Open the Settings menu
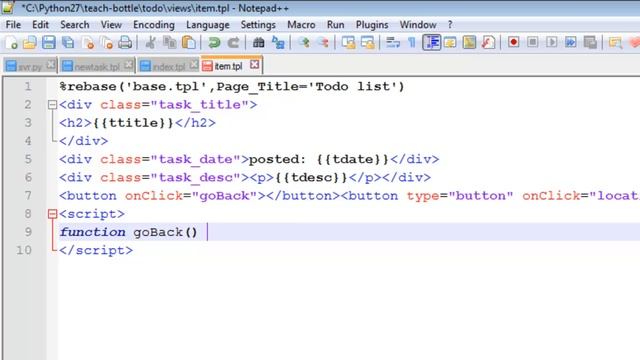 pyautogui.click(x=258, y=25)
